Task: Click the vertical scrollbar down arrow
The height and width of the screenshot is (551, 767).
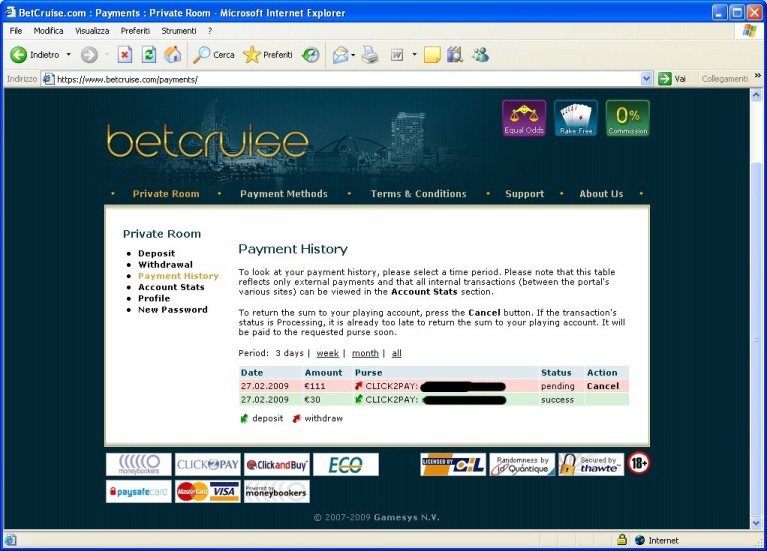Action: pos(756,523)
